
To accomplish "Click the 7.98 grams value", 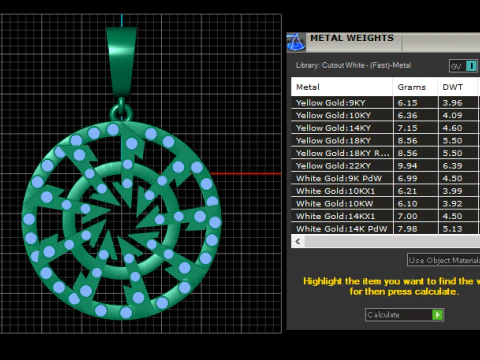I will tap(407, 229).
